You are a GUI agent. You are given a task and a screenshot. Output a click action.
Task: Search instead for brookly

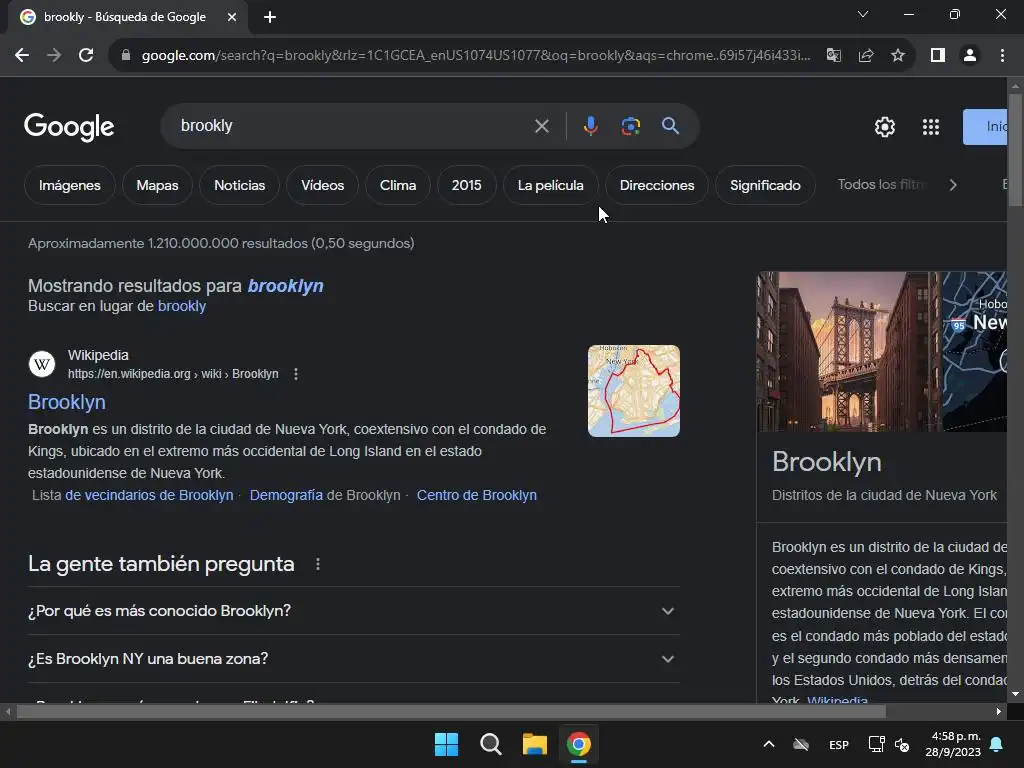coord(182,306)
